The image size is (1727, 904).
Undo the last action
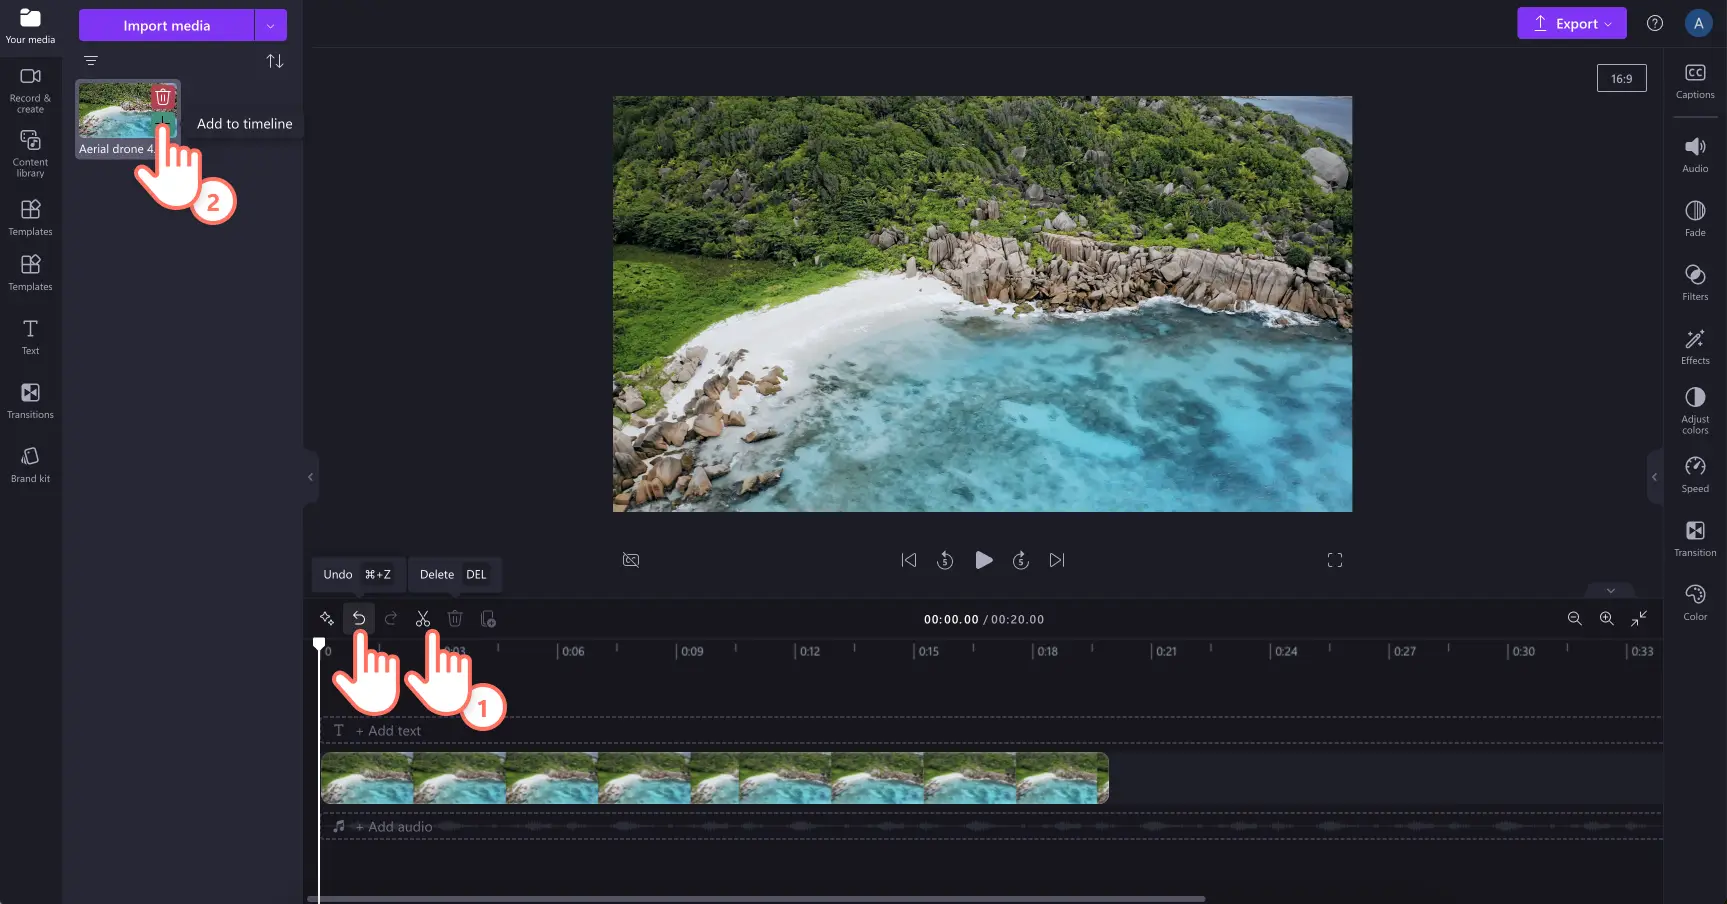click(359, 619)
